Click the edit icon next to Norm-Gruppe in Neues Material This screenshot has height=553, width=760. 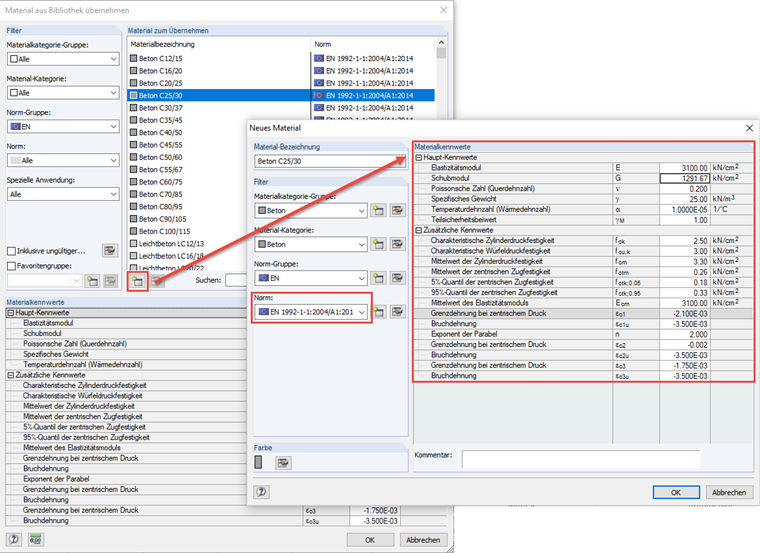(397, 278)
